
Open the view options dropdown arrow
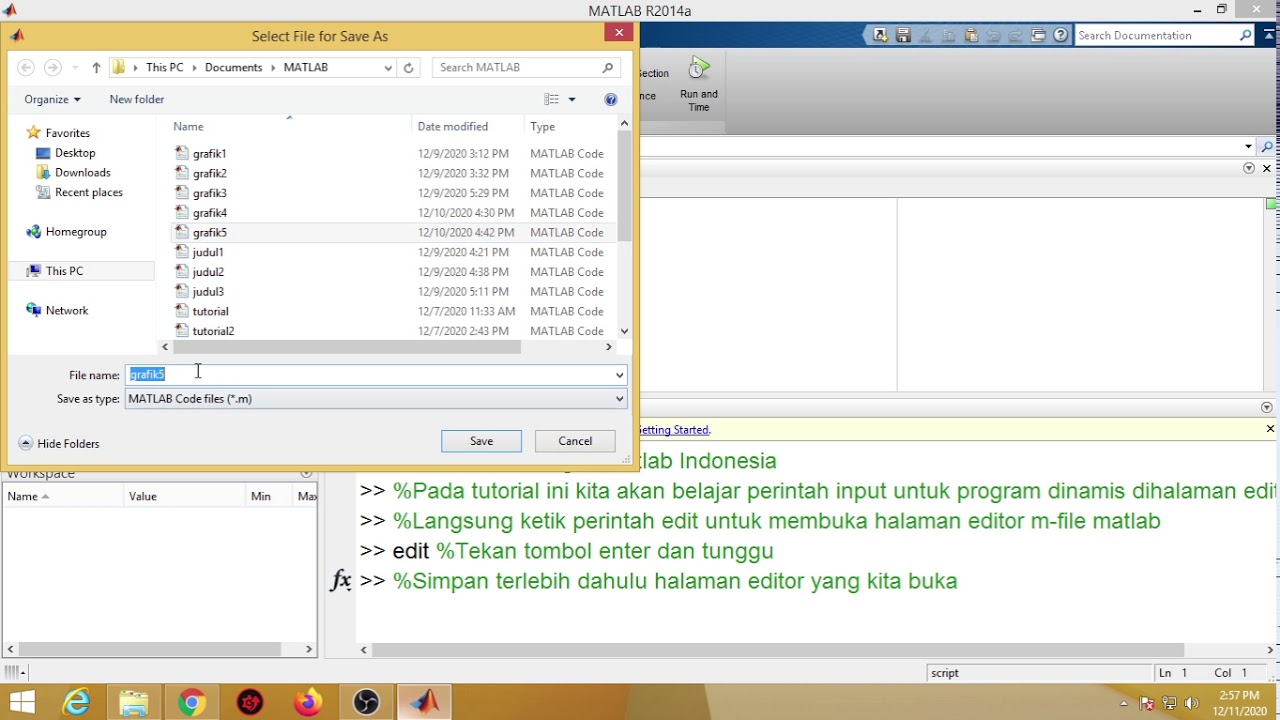click(x=572, y=99)
